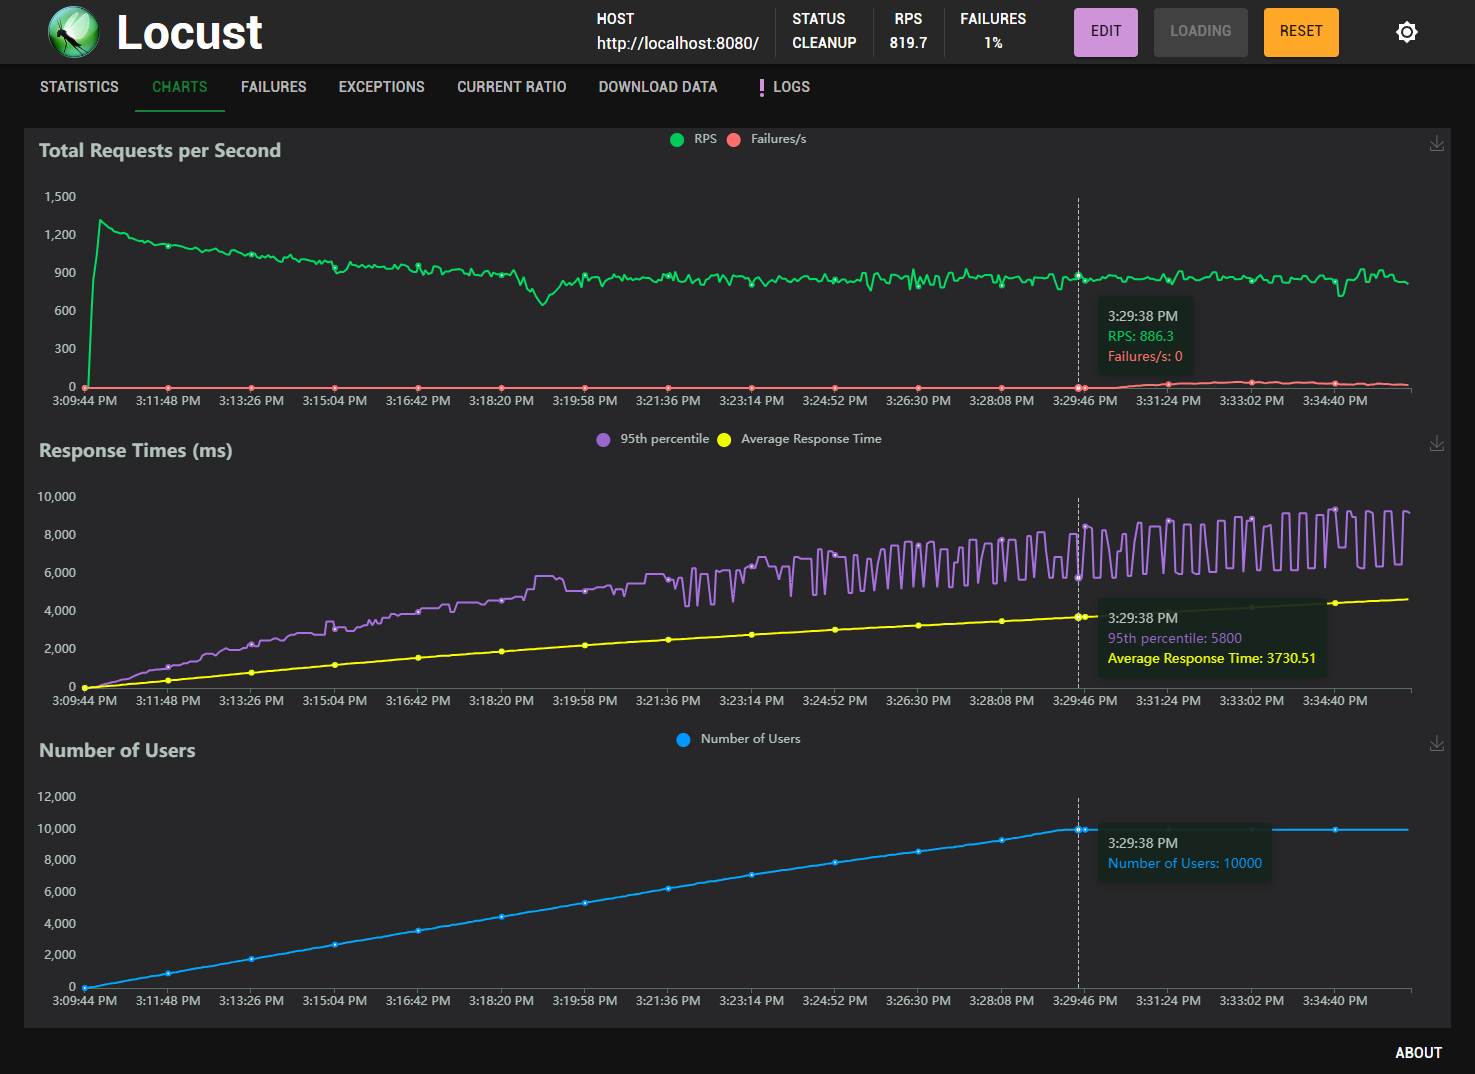Viewport: 1475px width, 1074px height.
Task: Click the Failures 1% value
Action: (x=993, y=43)
